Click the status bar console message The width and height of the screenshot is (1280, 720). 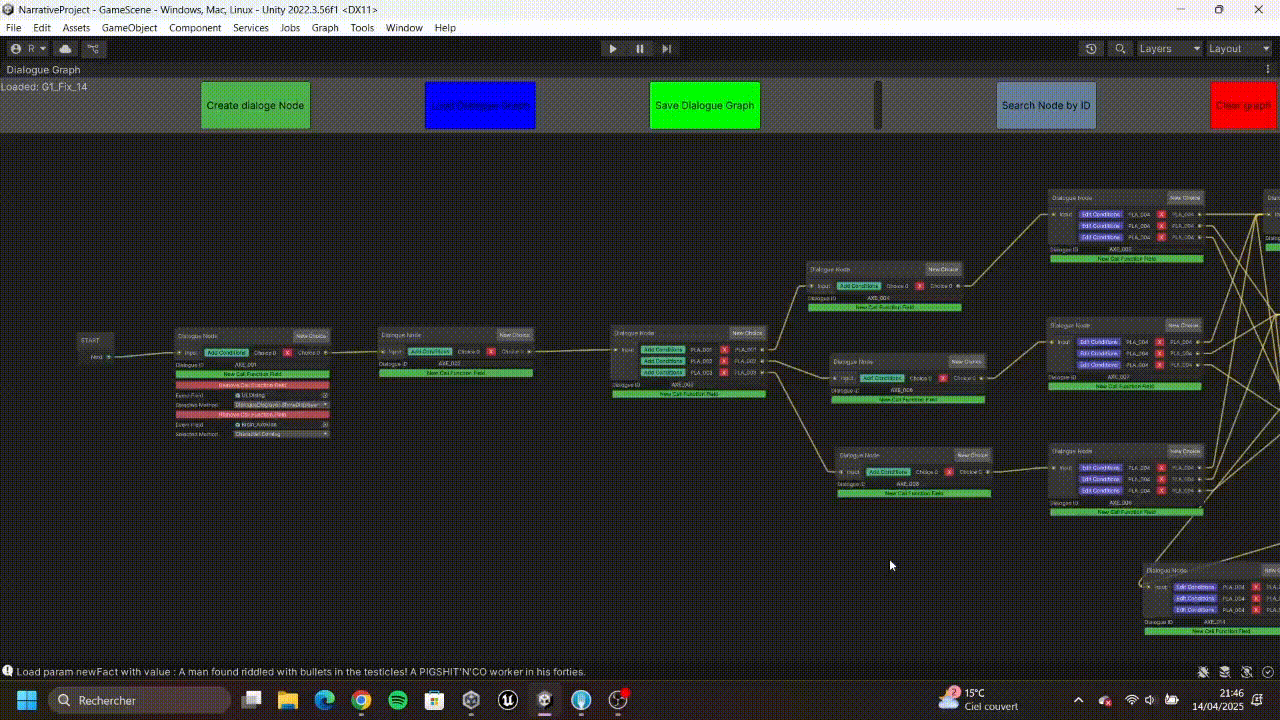click(x=301, y=672)
